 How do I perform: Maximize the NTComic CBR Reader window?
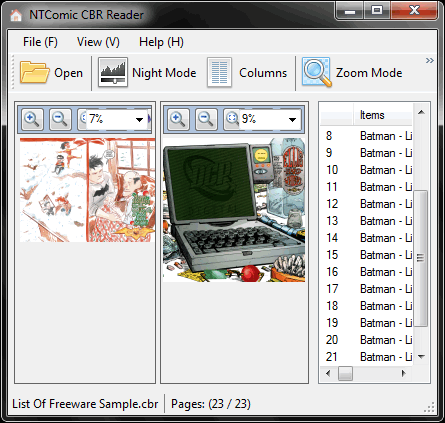(377, 11)
